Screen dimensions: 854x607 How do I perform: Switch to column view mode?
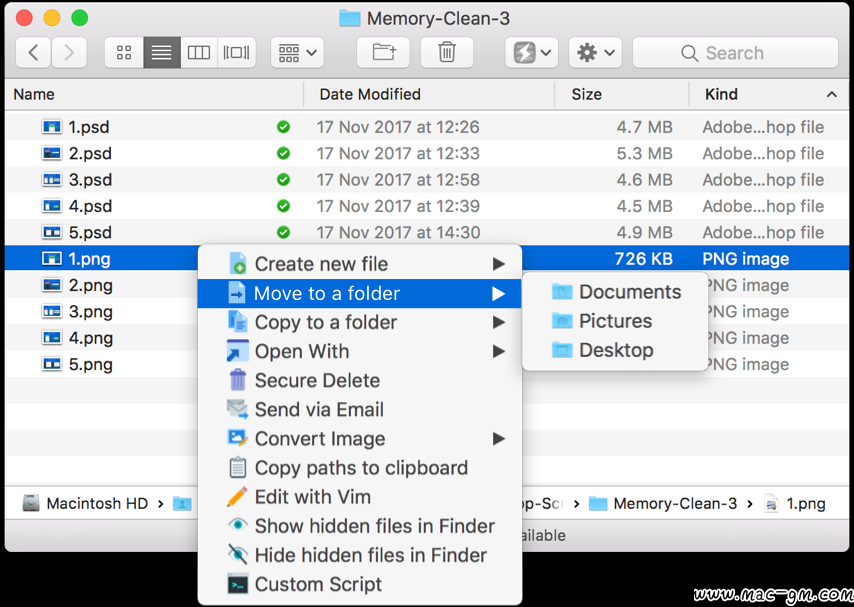click(x=199, y=53)
